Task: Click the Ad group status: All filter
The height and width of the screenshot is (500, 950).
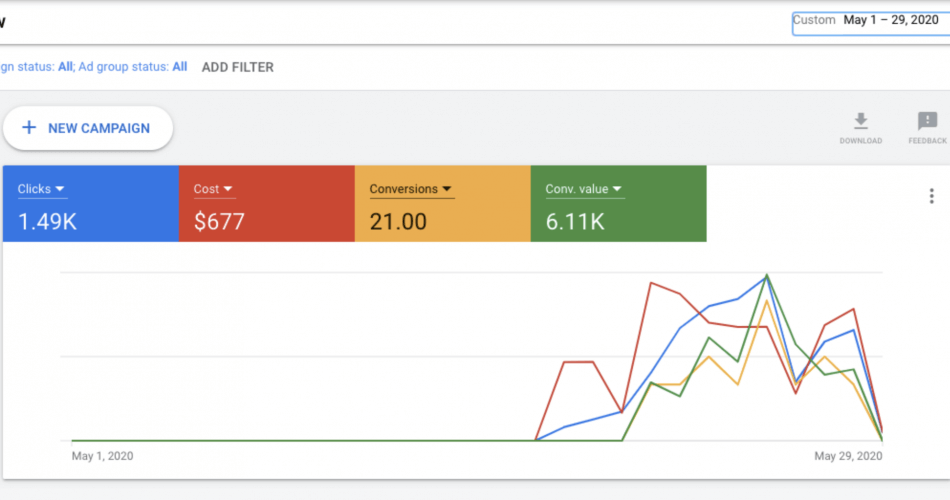Action: pyautogui.click(x=130, y=67)
